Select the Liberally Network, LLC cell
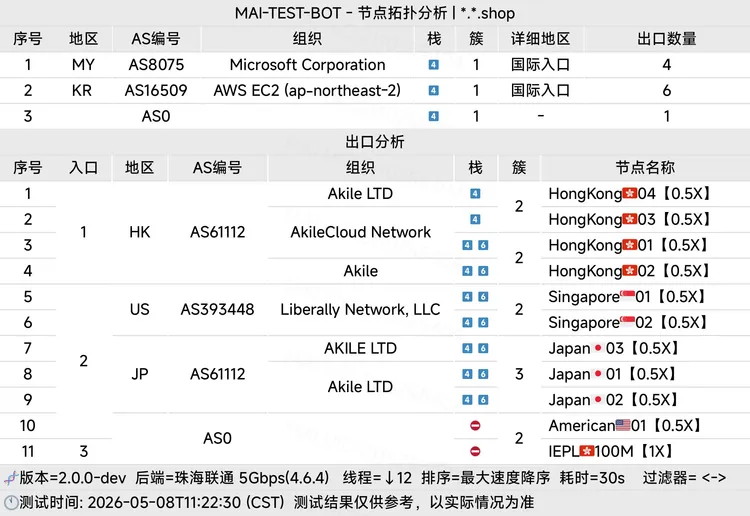 (x=360, y=309)
